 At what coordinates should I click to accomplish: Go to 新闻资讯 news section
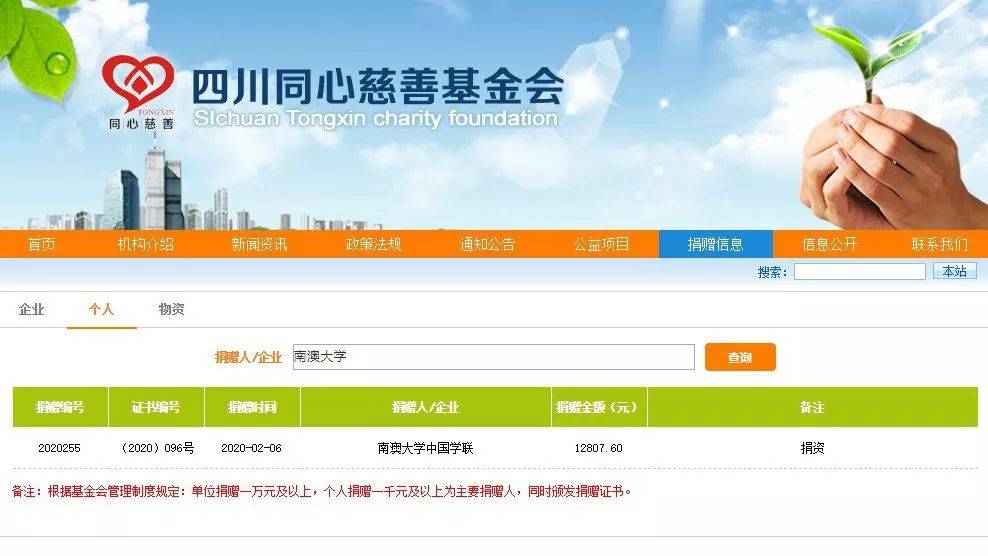point(259,244)
